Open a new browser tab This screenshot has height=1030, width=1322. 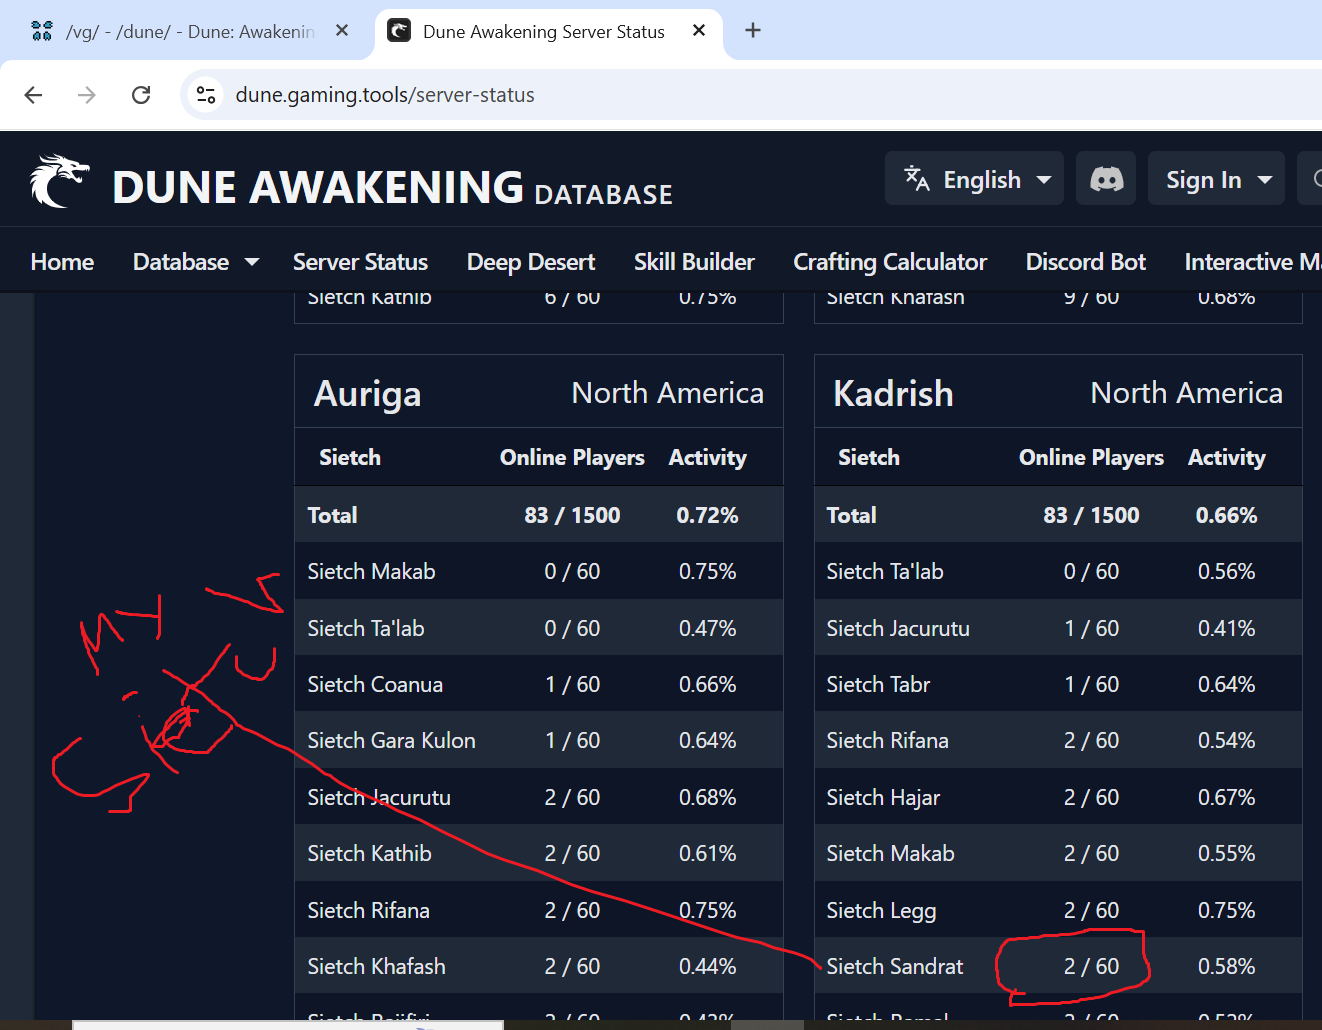coord(753,31)
